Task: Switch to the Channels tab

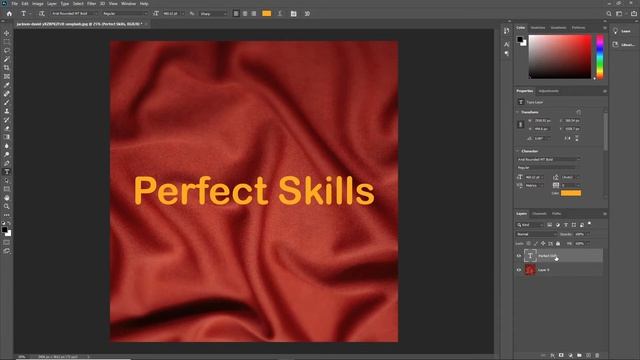Action: 539,214
